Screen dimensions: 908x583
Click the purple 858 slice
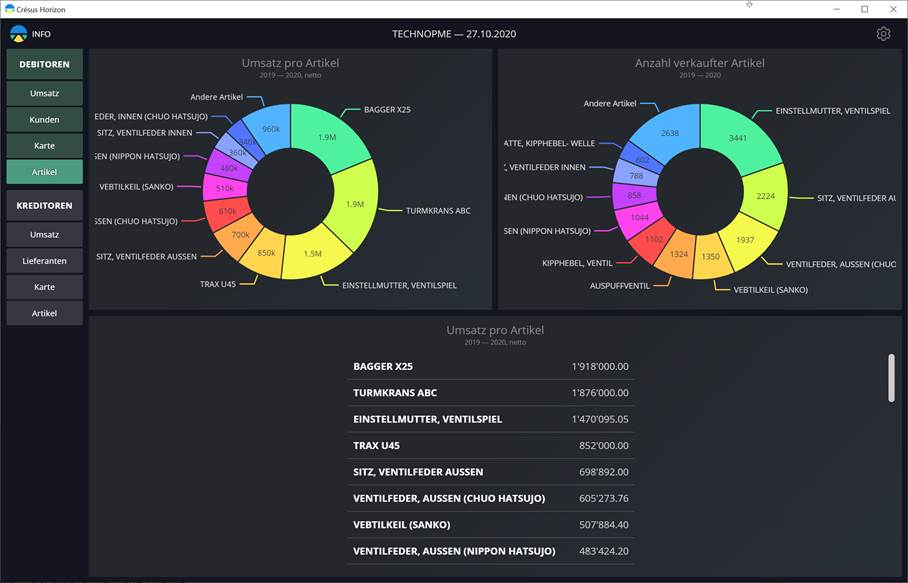(x=634, y=196)
